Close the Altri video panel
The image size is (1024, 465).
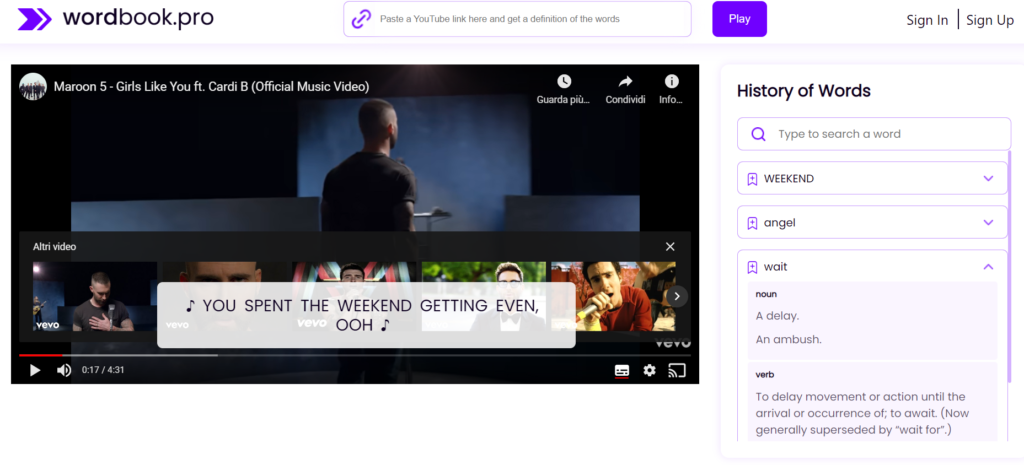670,247
